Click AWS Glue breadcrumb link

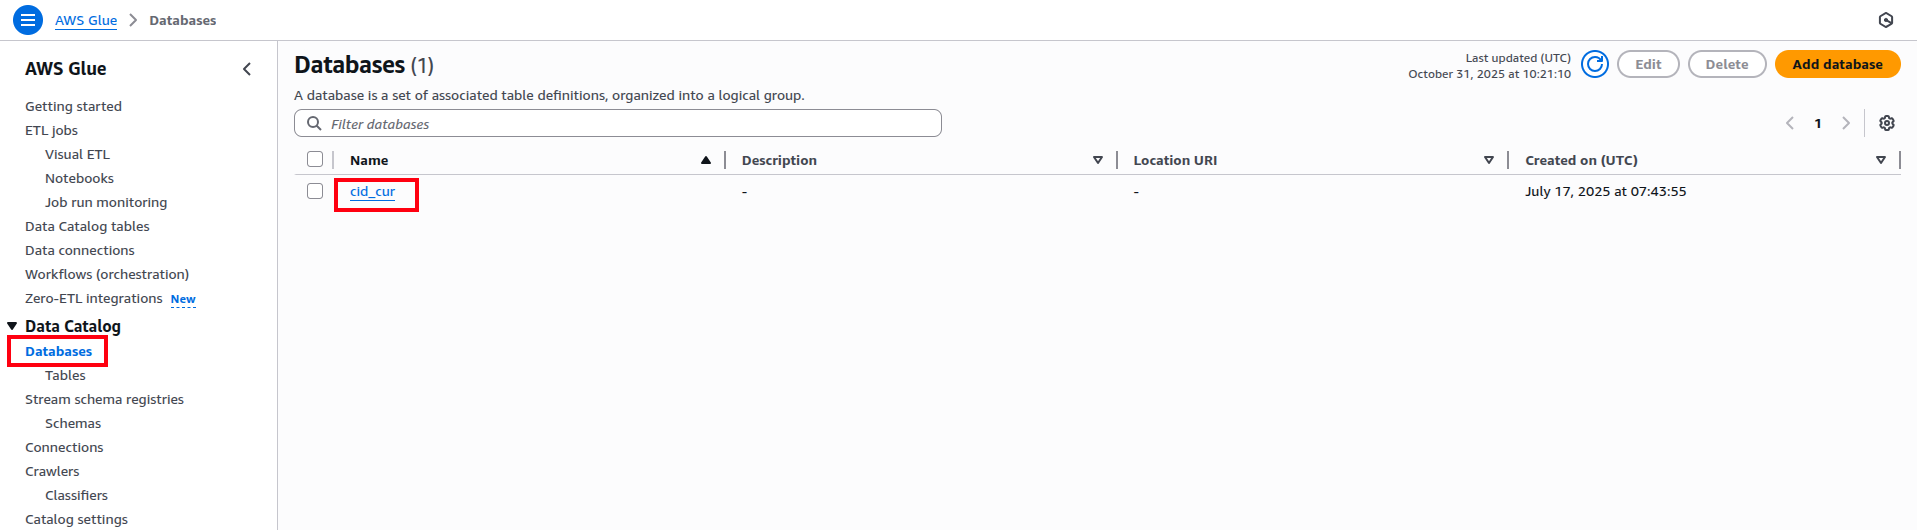[x=86, y=20]
